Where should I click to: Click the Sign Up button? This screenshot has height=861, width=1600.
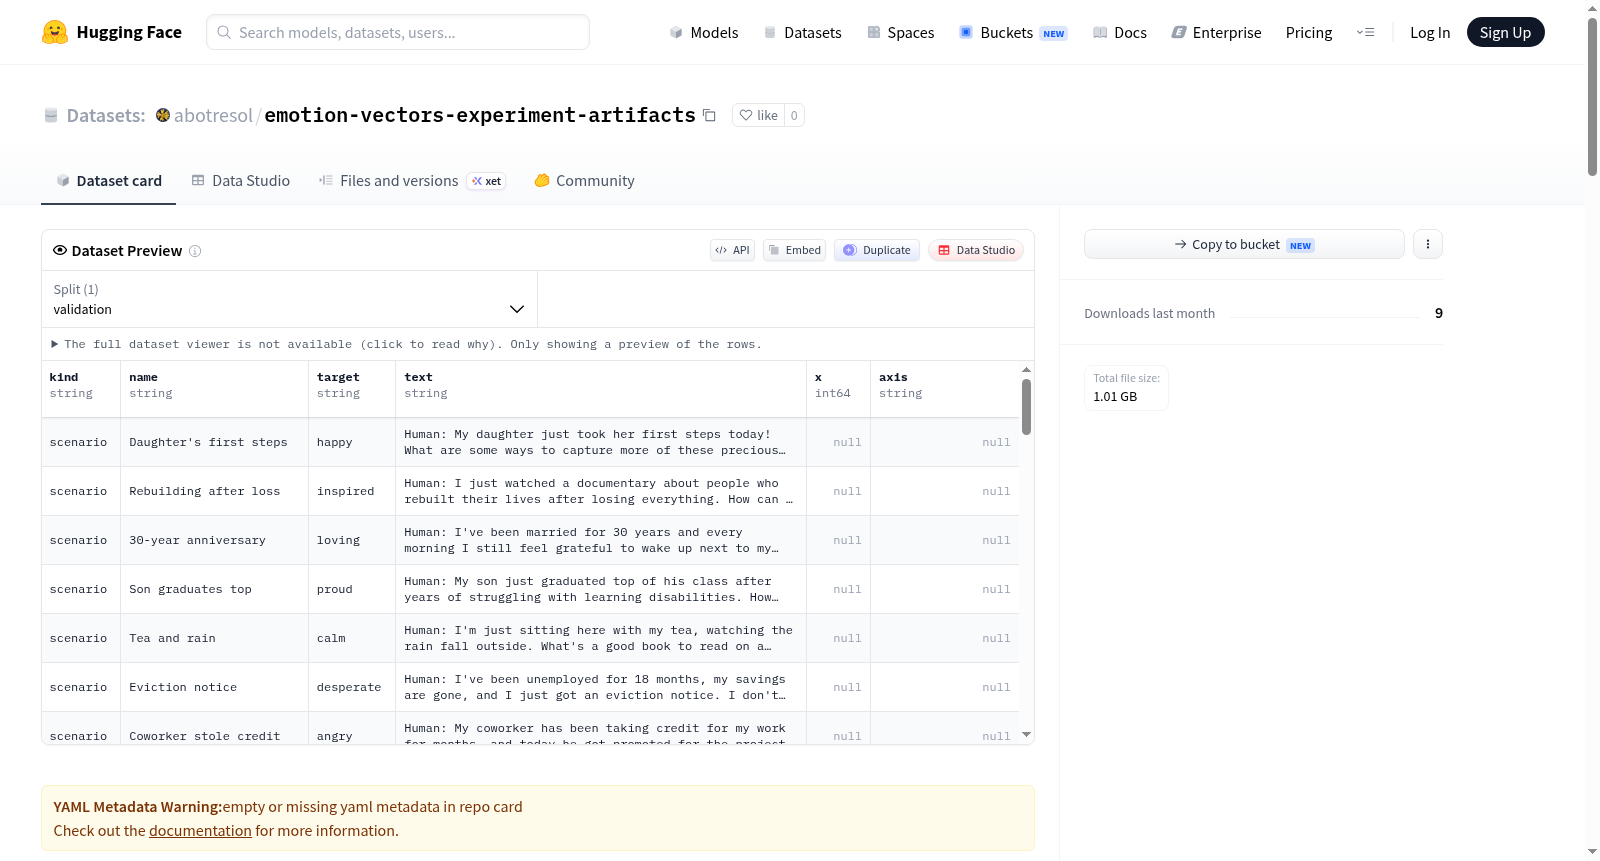coord(1506,32)
